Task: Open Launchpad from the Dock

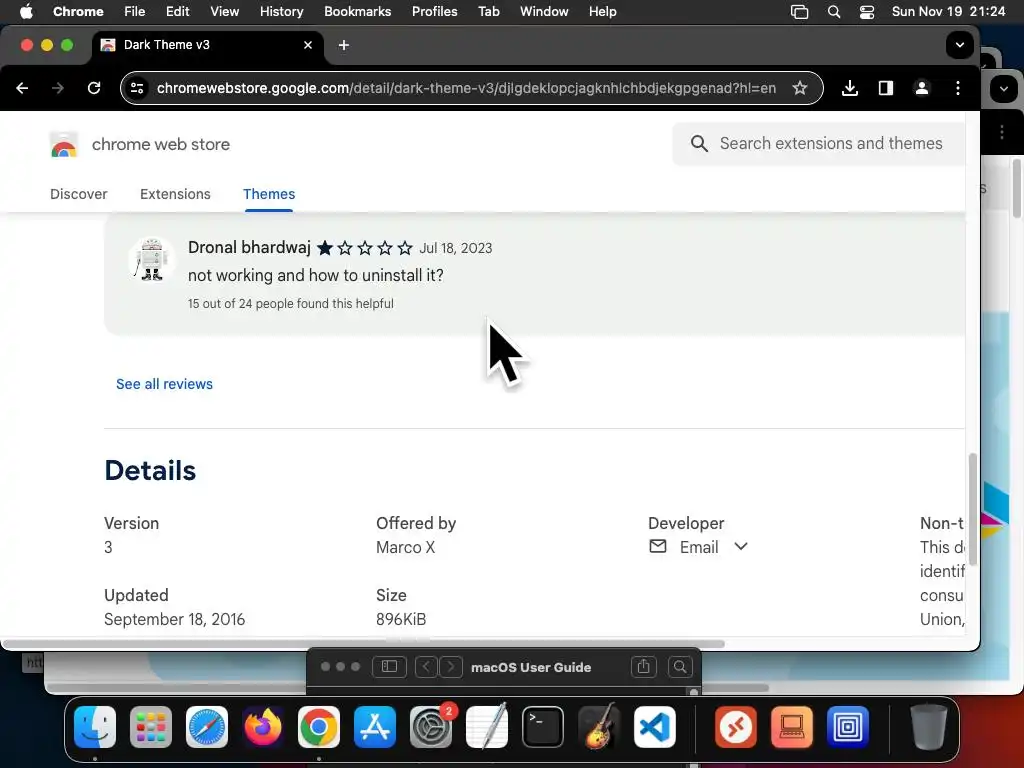Action: coord(151,727)
